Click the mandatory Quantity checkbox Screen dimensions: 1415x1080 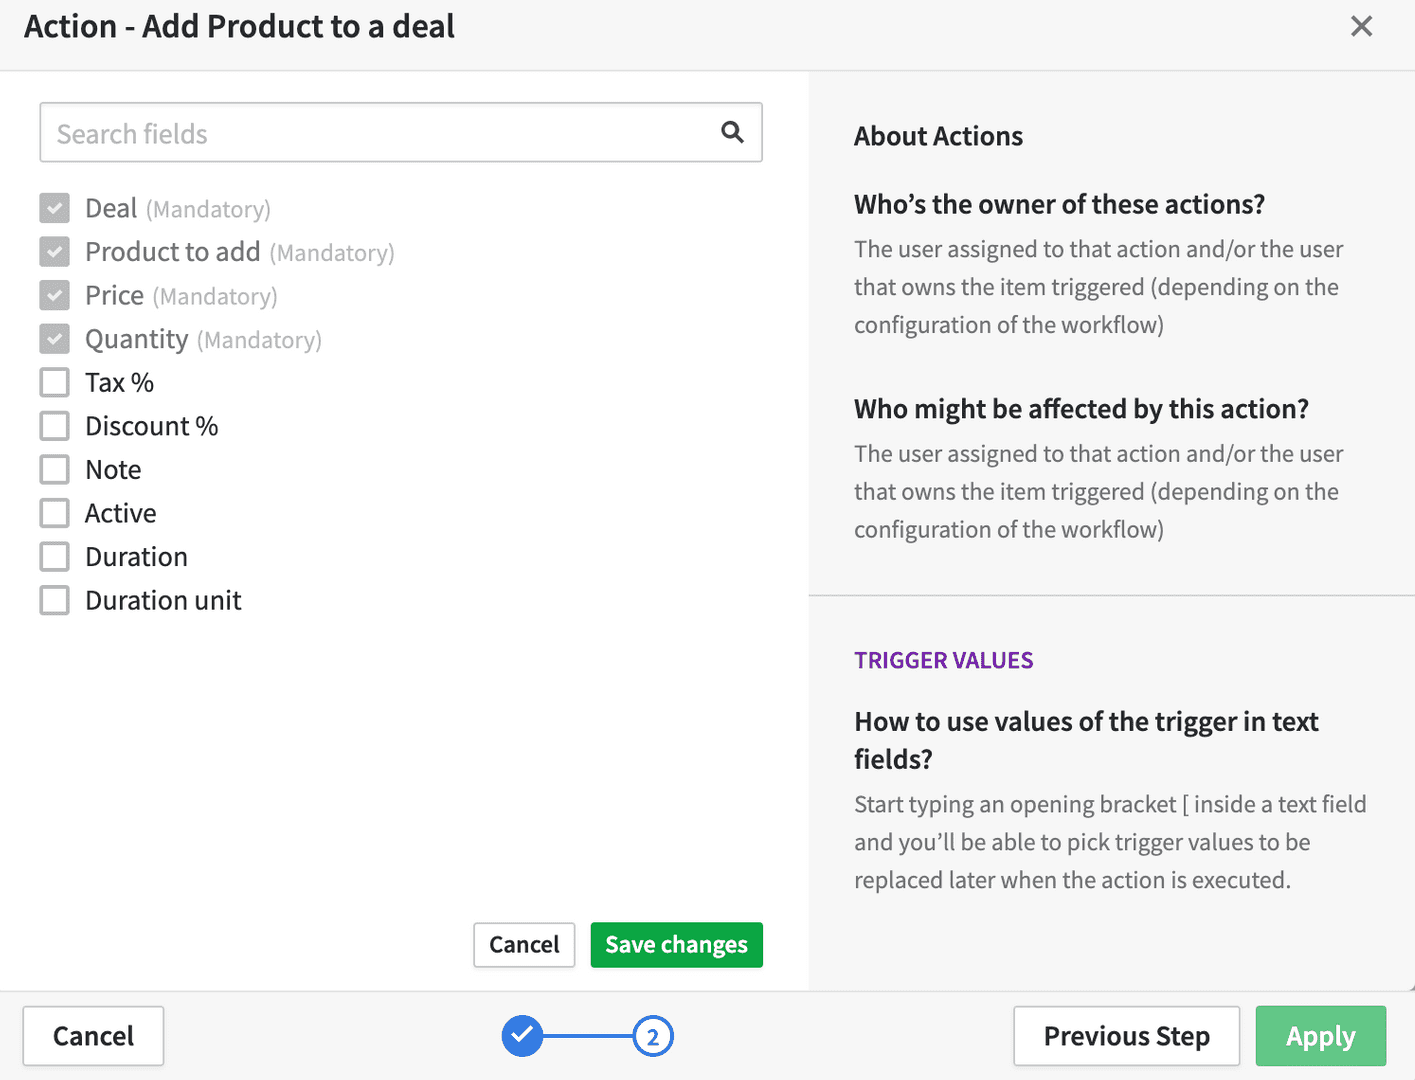pyautogui.click(x=54, y=339)
